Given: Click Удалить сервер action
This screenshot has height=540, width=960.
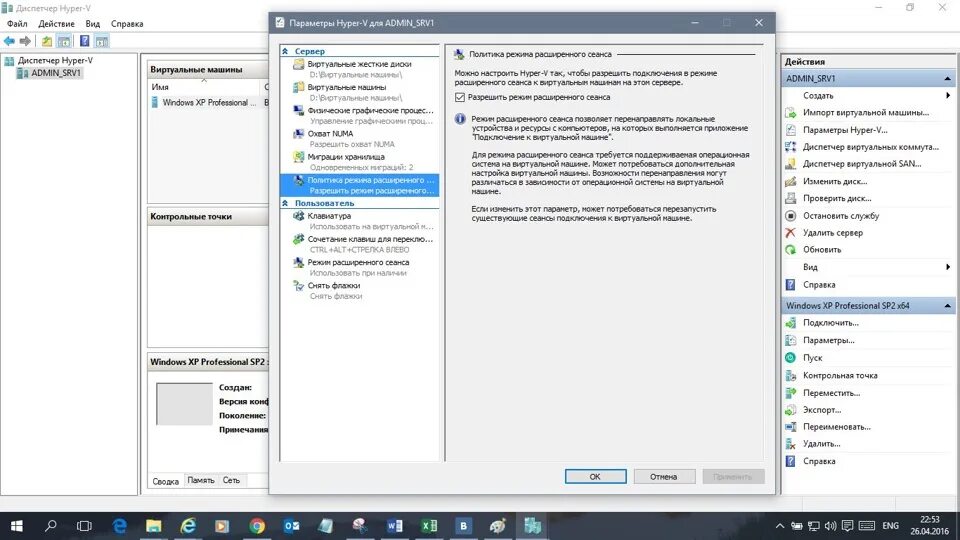Looking at the screenshot, I should 833,233.
